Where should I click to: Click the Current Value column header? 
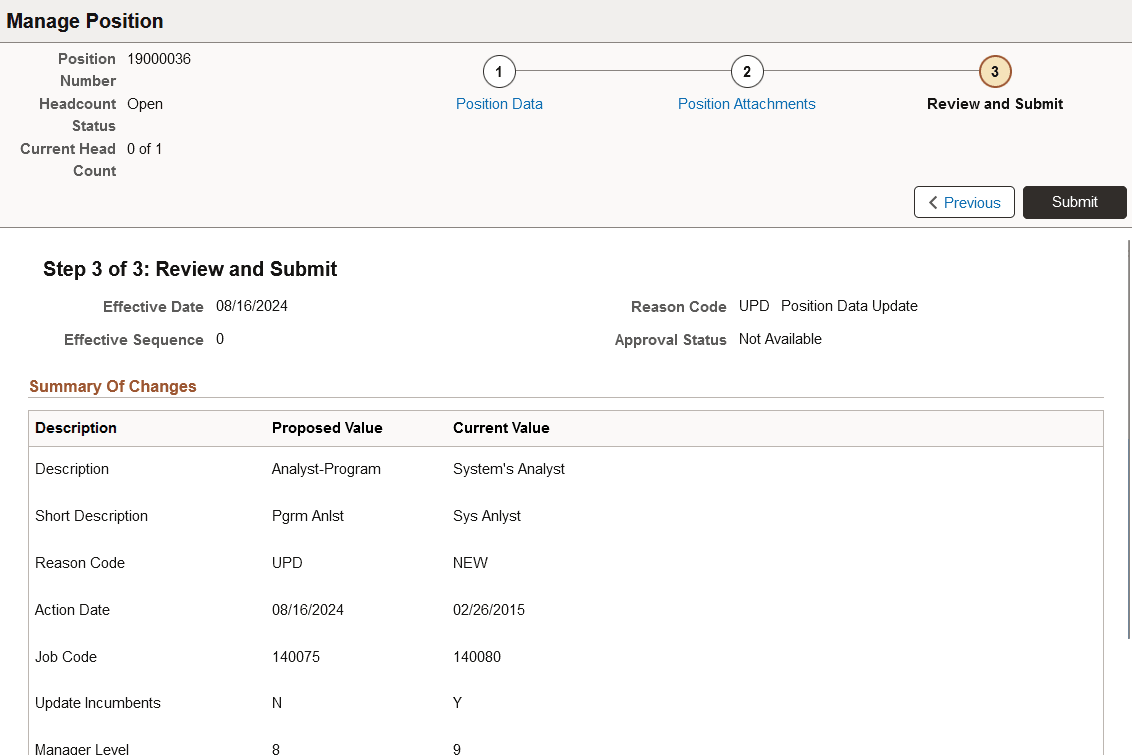click(x=501, y=427)
